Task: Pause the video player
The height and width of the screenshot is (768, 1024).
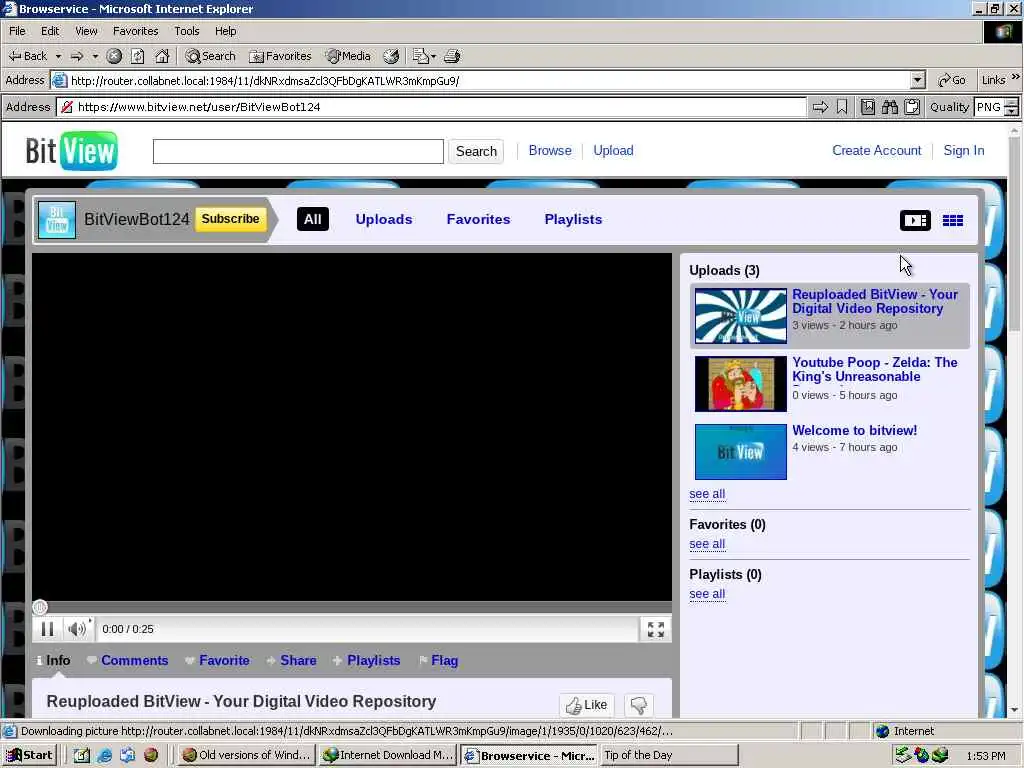Action: point(47,629)
